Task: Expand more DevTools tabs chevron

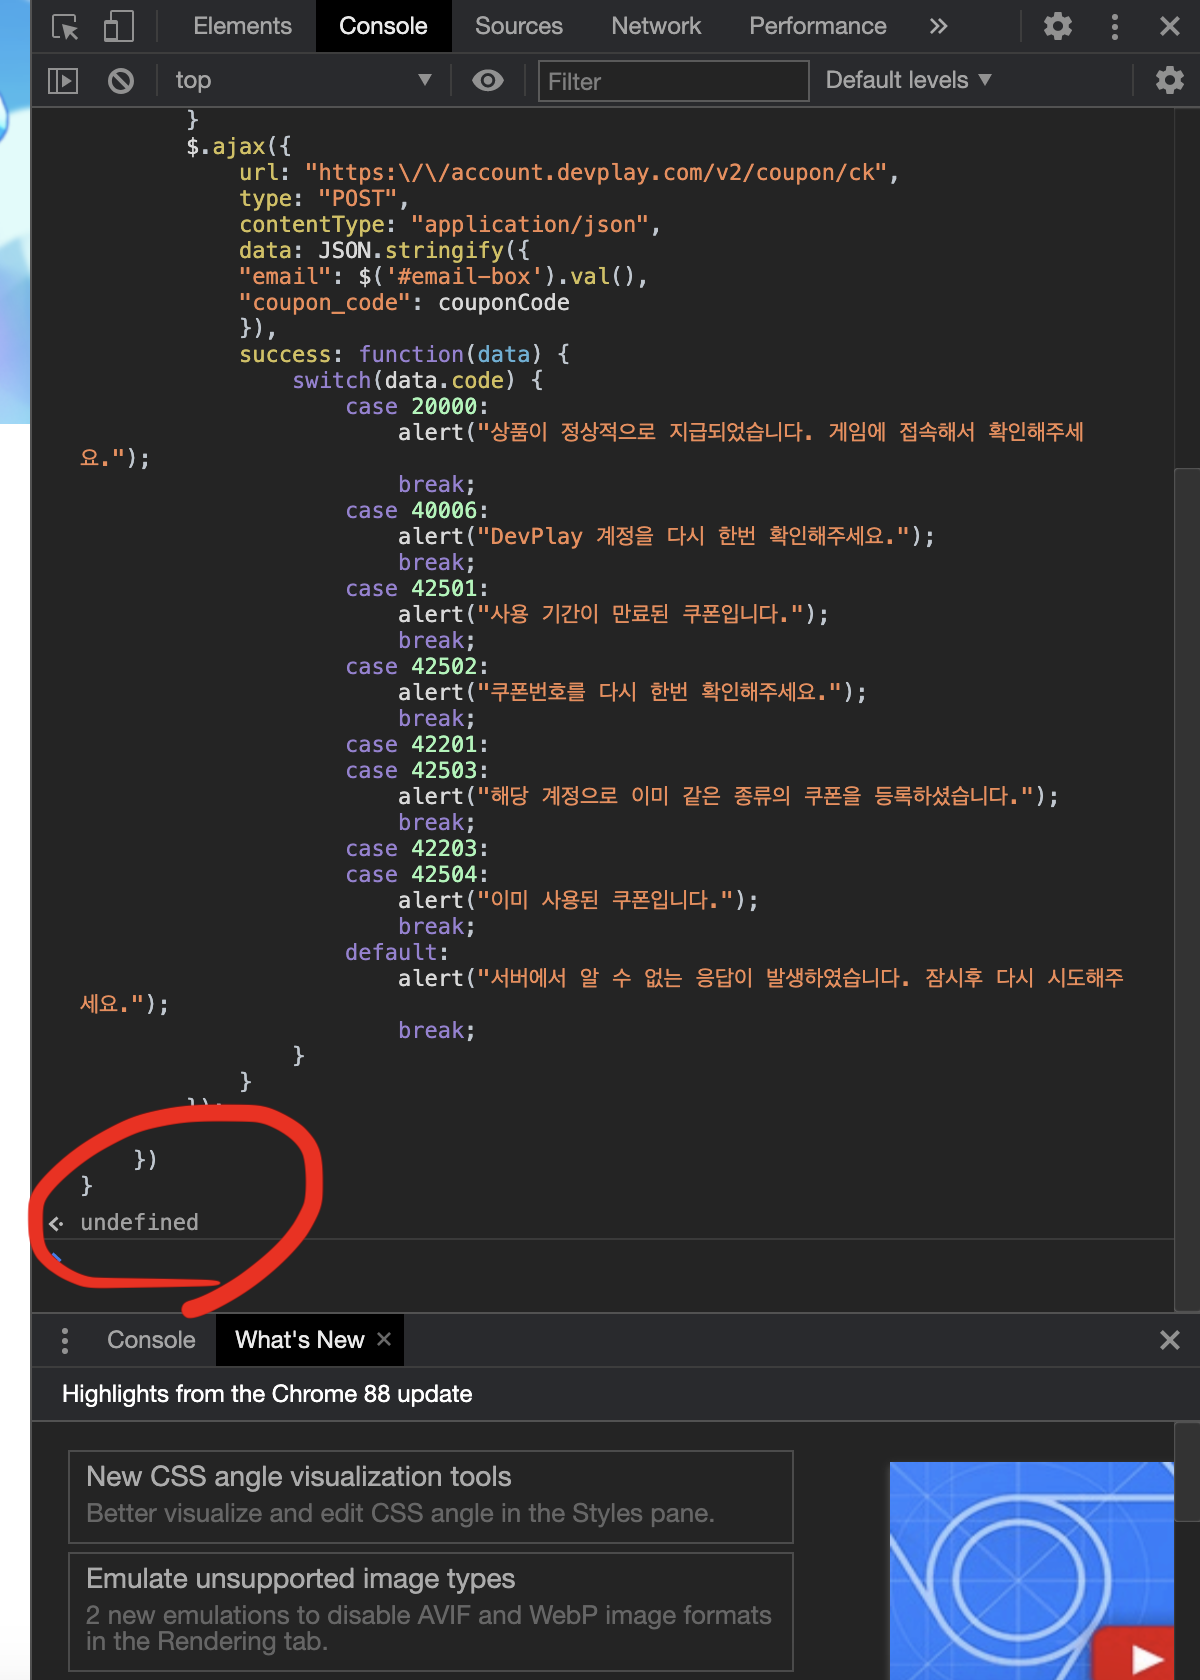Action: click(938, 26)
